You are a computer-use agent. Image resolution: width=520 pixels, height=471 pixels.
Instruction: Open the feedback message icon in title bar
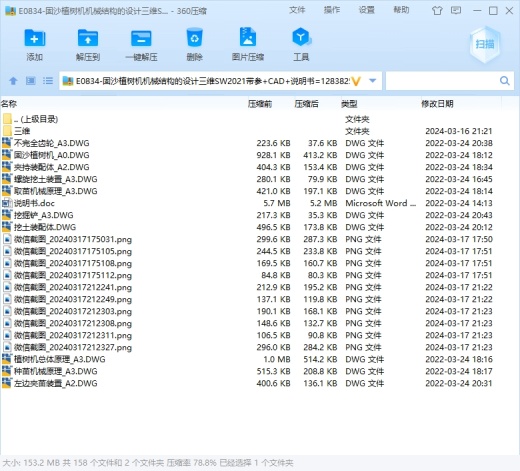point(456,11)
